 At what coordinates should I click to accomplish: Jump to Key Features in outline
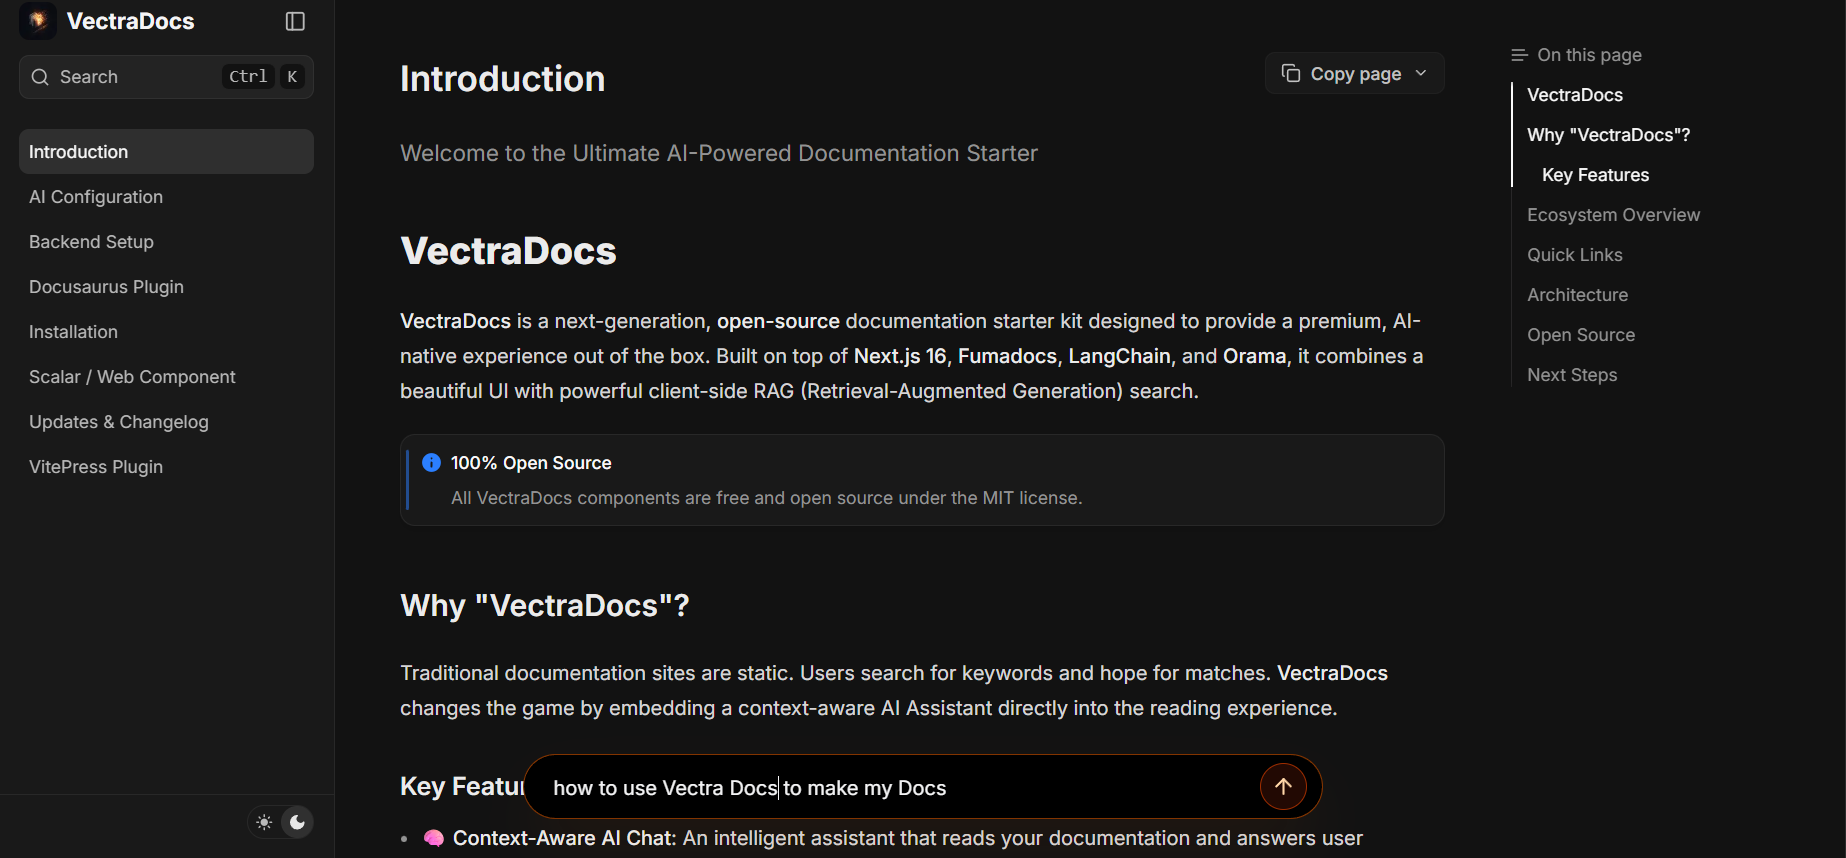tap(1595, 175)
